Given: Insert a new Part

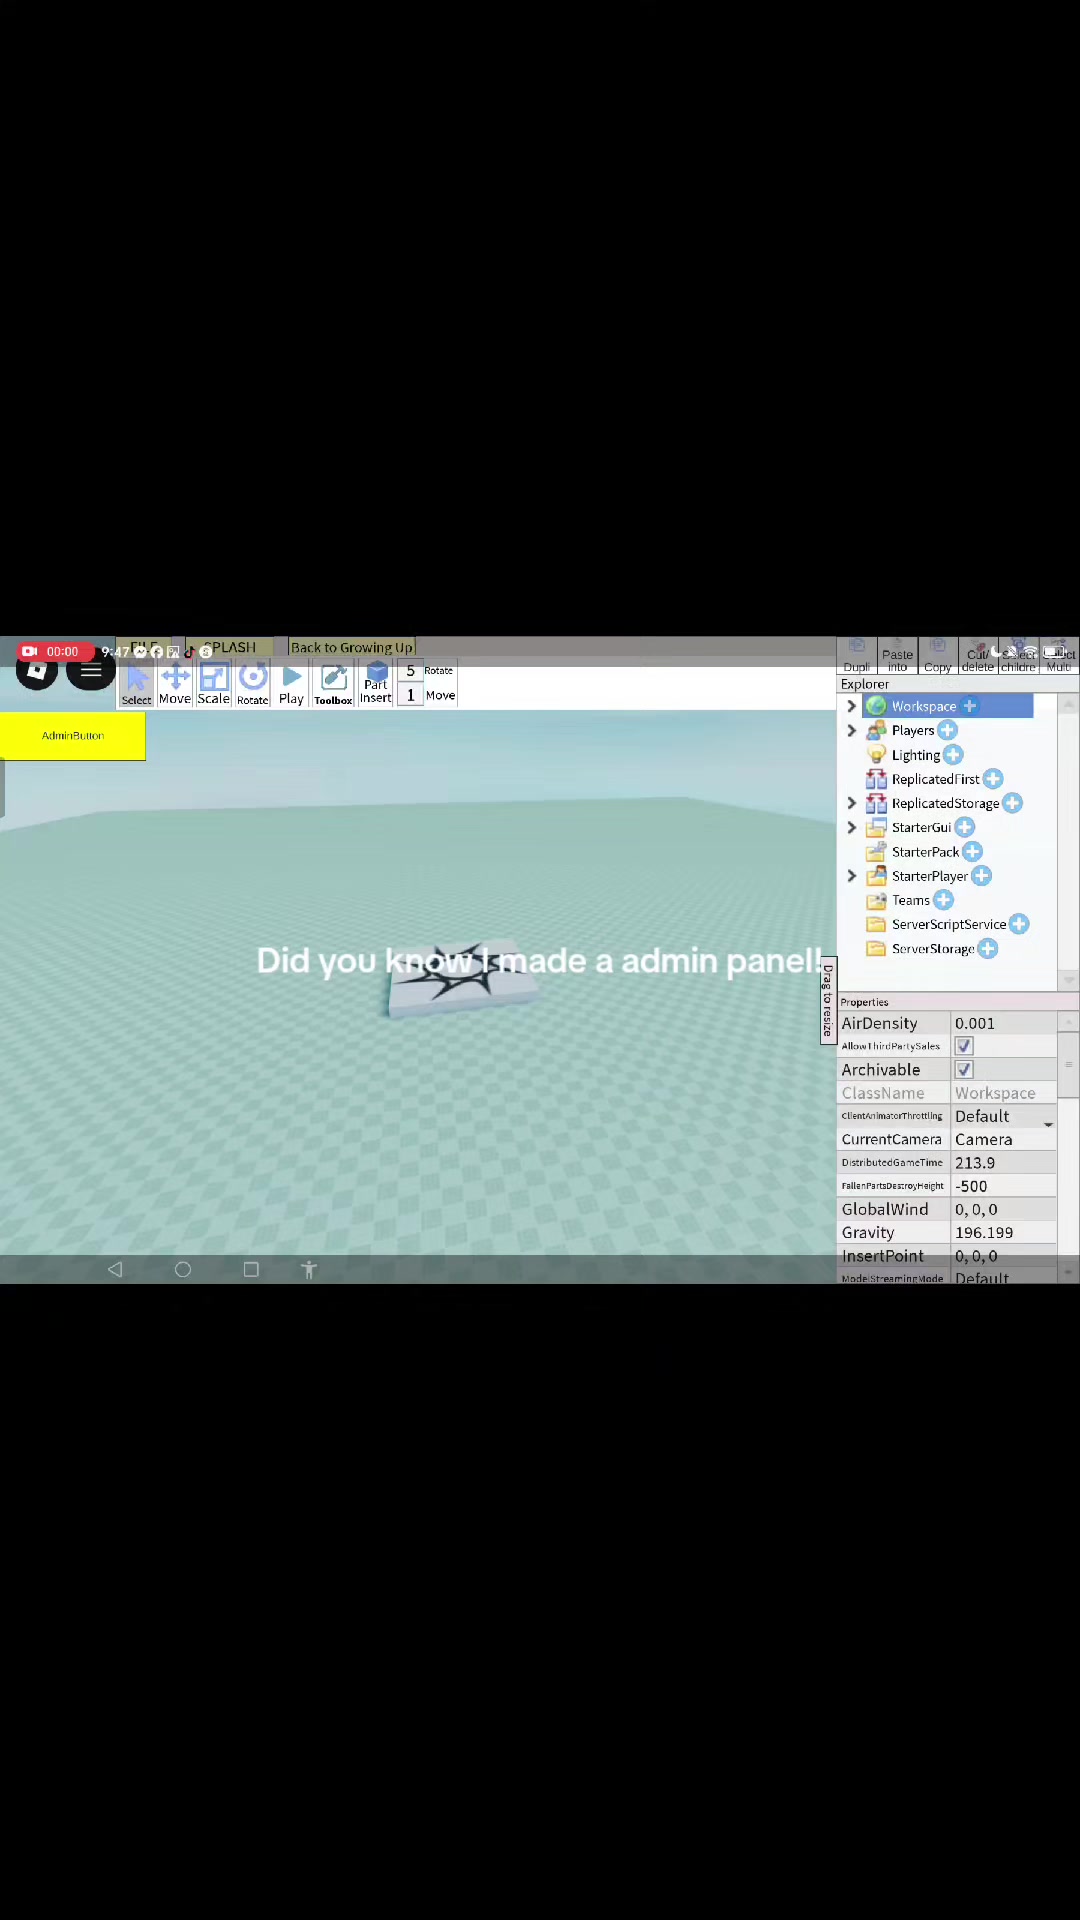Looking at the screenshot, I should coord(376,685).
